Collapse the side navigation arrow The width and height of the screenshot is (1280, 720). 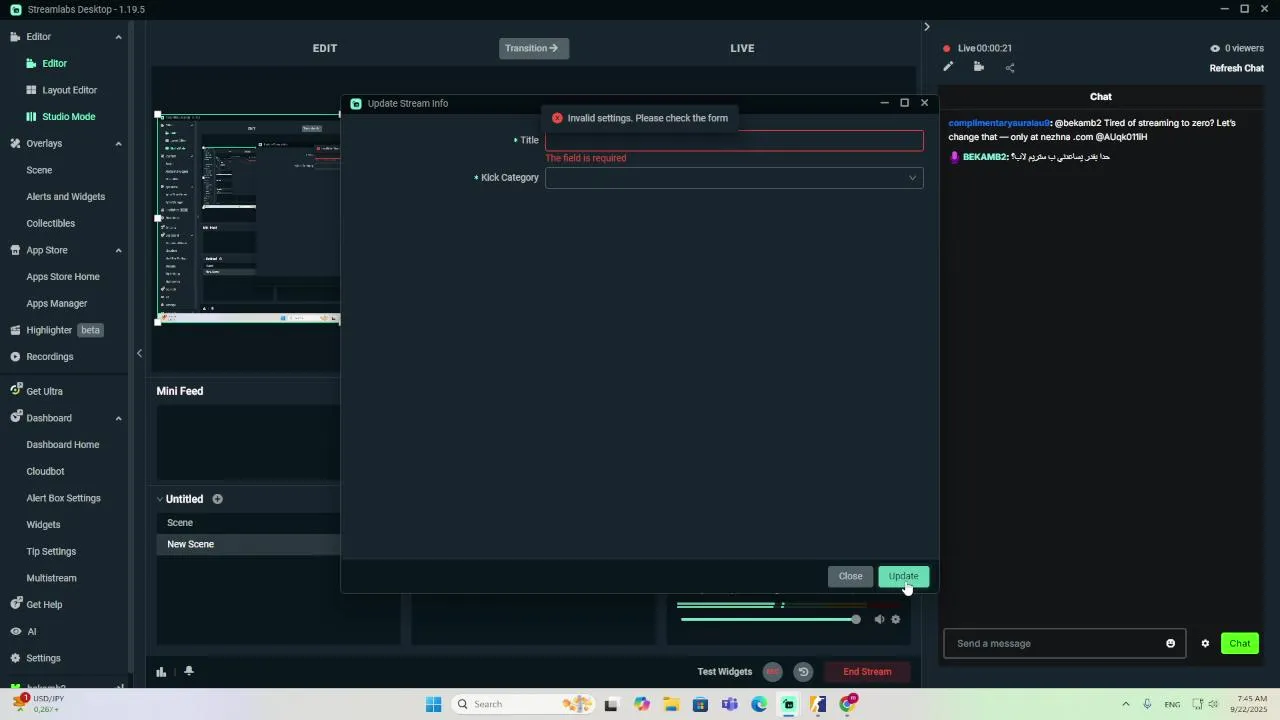pos(139,353)
